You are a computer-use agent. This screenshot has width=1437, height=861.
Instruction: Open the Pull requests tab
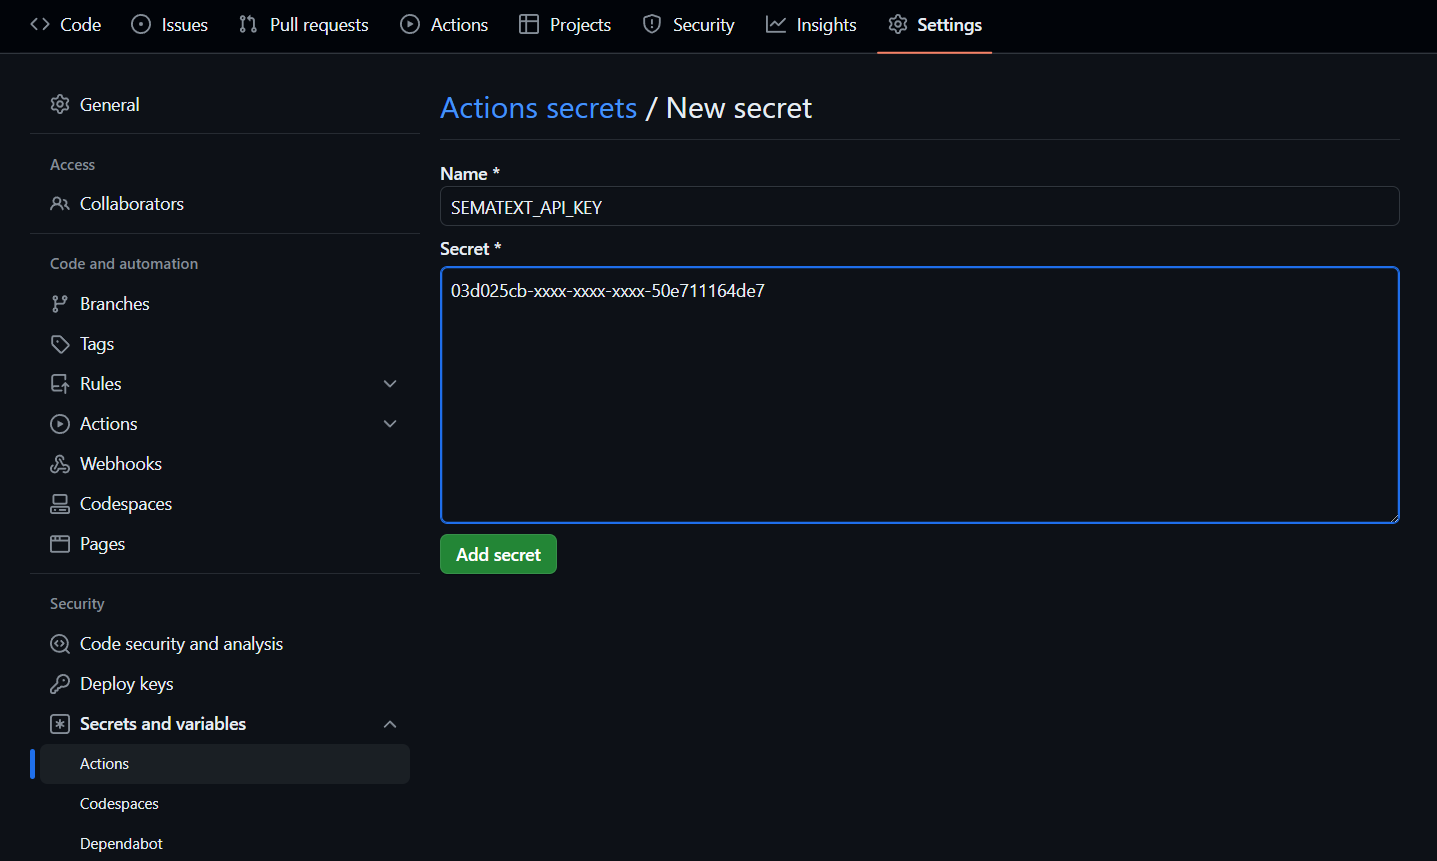(x=304, y=24)
